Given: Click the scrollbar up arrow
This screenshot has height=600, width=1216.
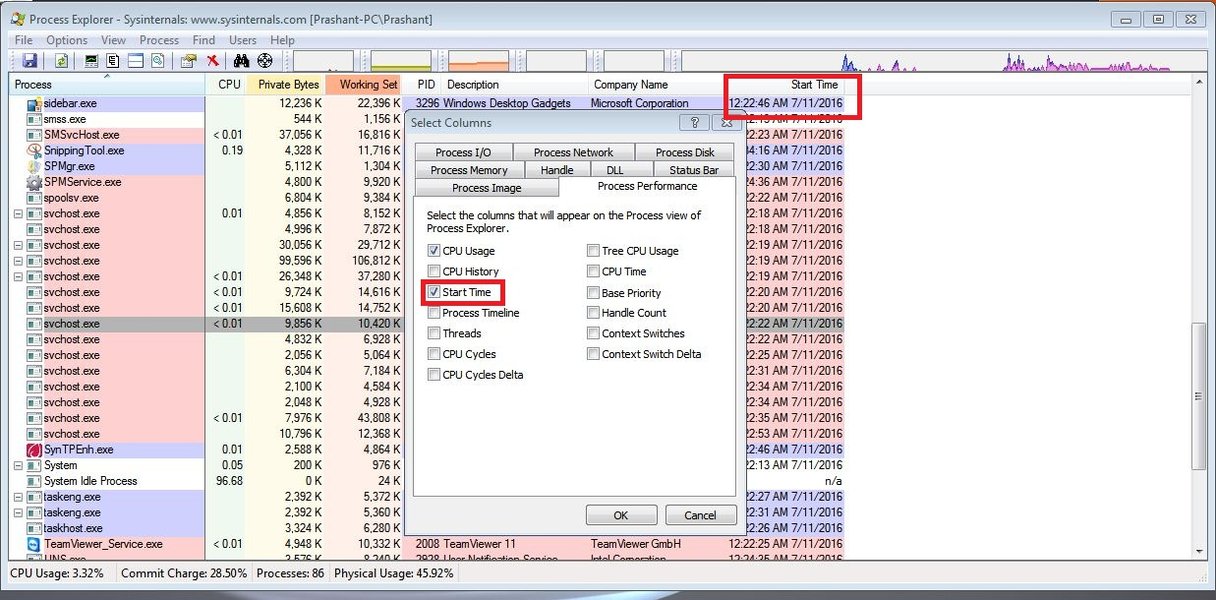Looking at the screenshot, I should [1198, 84].
